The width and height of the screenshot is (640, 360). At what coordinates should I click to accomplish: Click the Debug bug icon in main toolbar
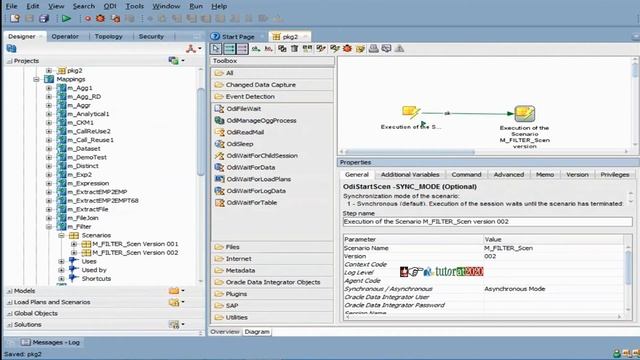coord(100,18)
